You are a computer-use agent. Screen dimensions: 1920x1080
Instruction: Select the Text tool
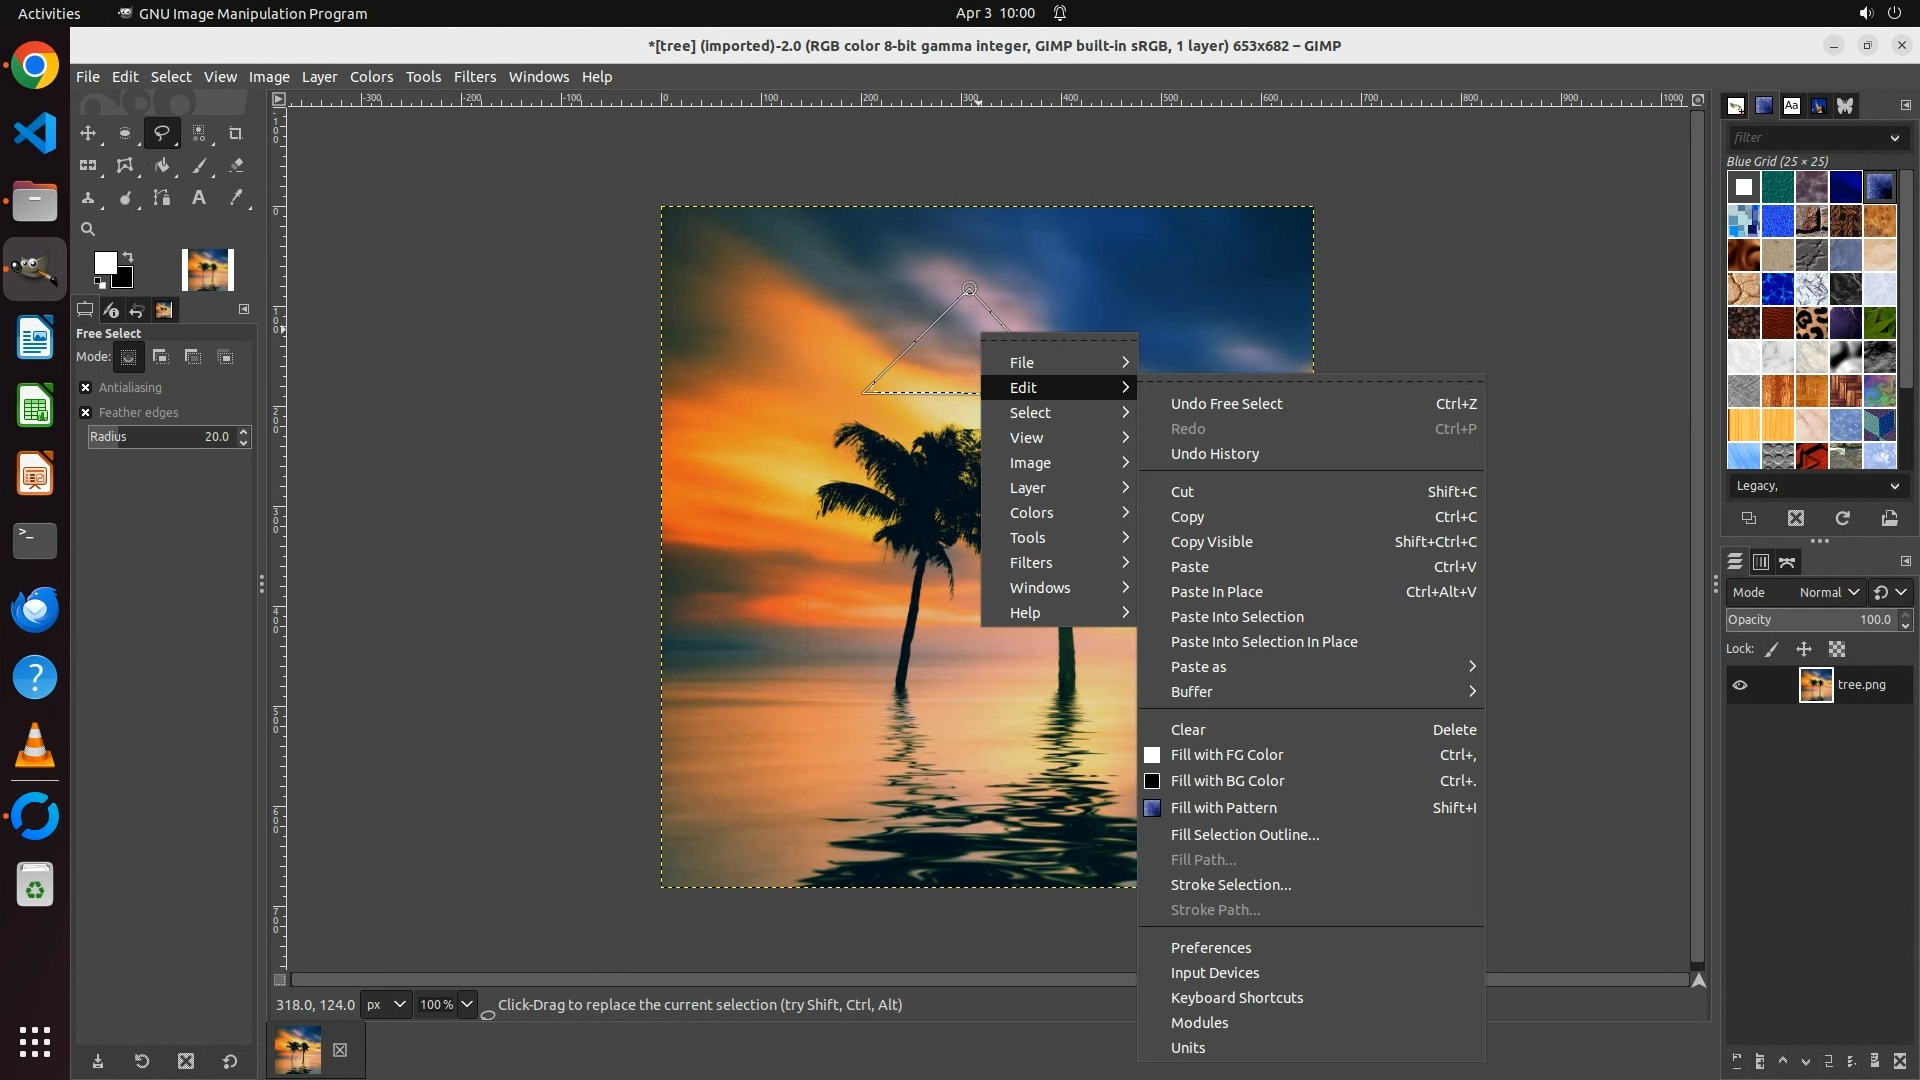click(x=199, y=198)
